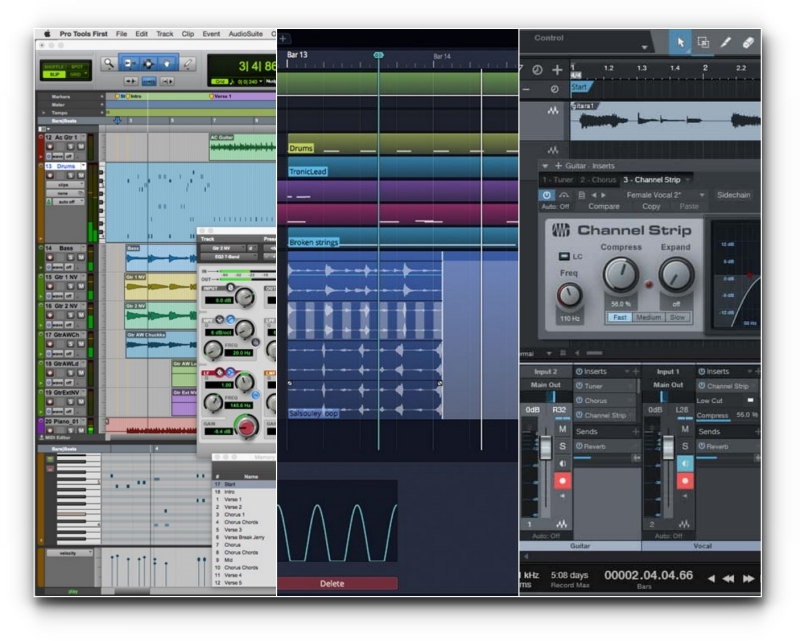
Task: Select the Arrow tool in Studio One toolbar
Action: [x=681, y=42]
